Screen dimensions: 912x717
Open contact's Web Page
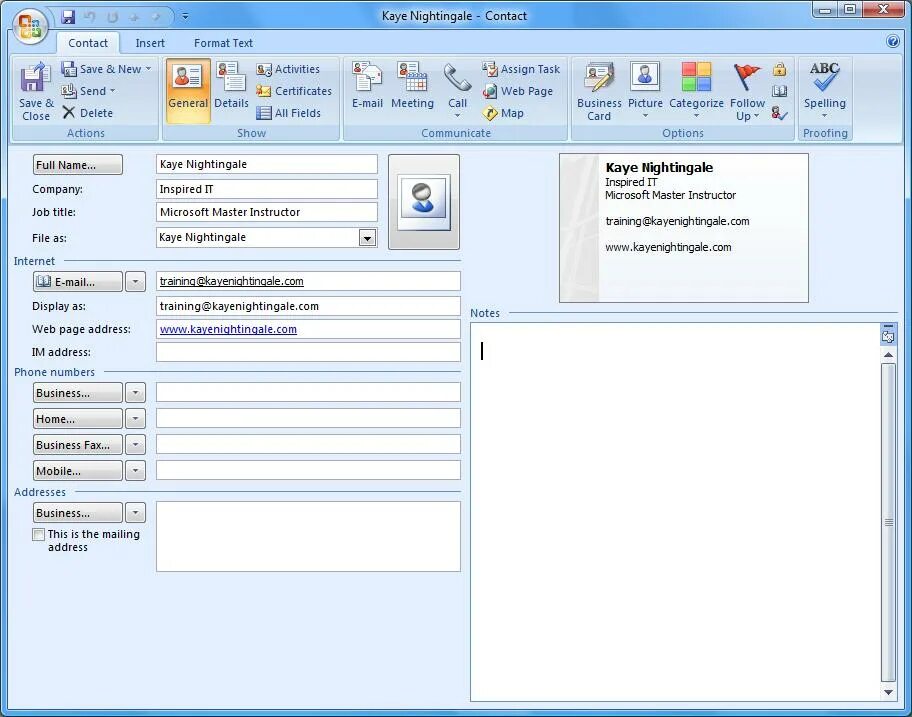click(x=518, y=91)
